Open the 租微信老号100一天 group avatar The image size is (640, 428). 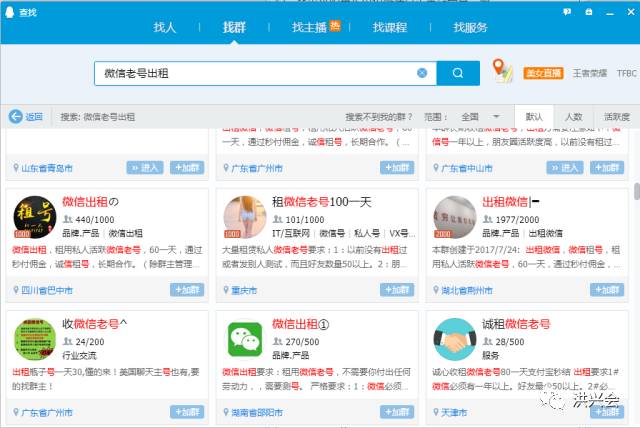245,217
